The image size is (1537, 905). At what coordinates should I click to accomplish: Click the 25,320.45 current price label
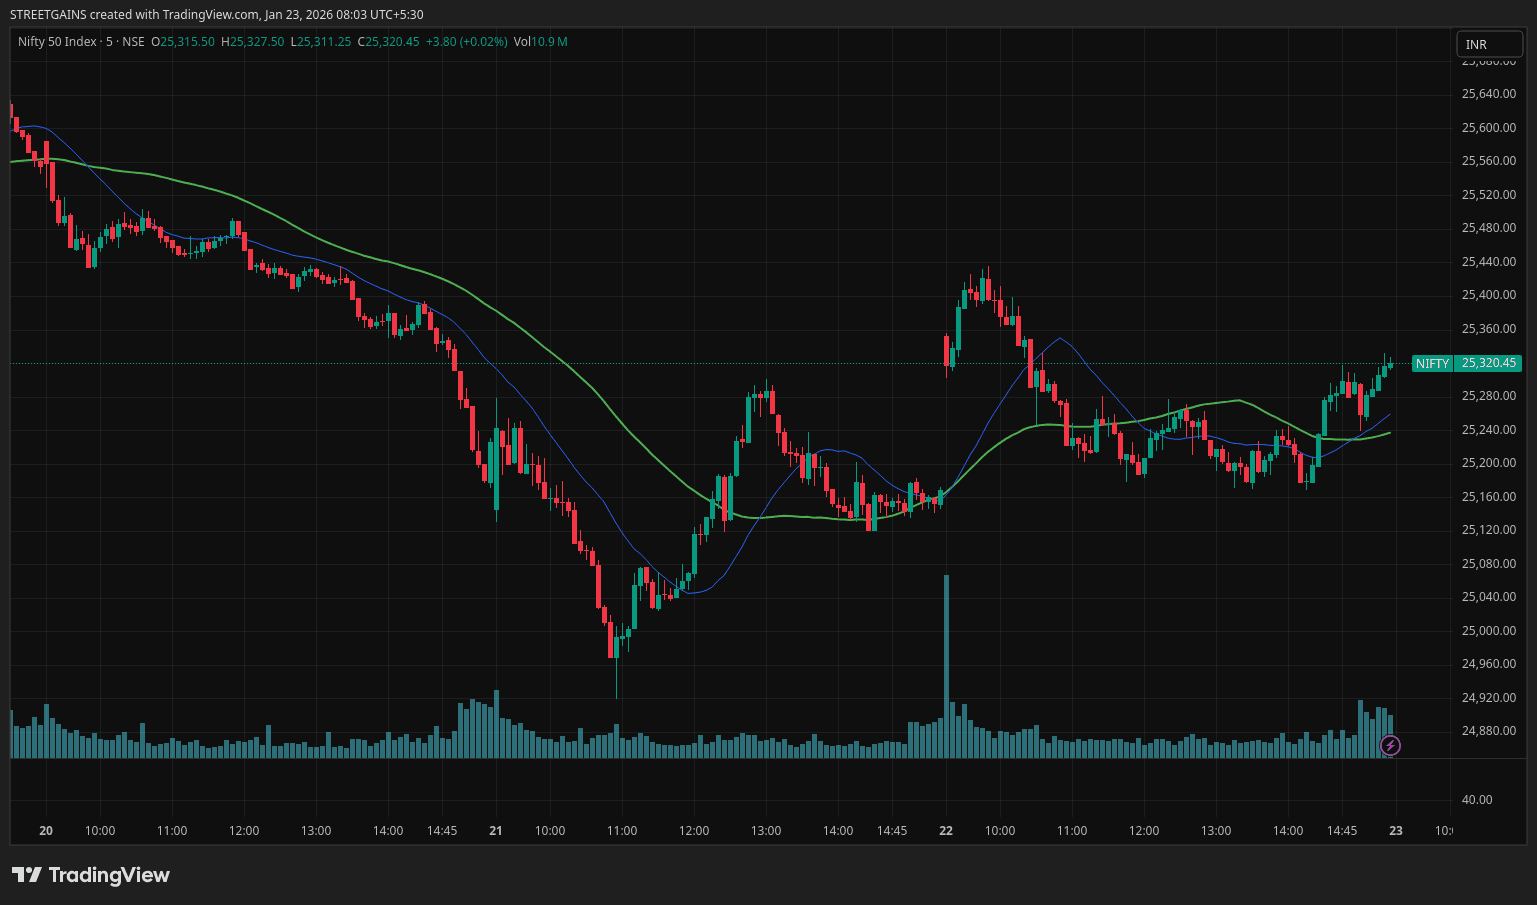pyautogui.click(x=1488, y=363)
